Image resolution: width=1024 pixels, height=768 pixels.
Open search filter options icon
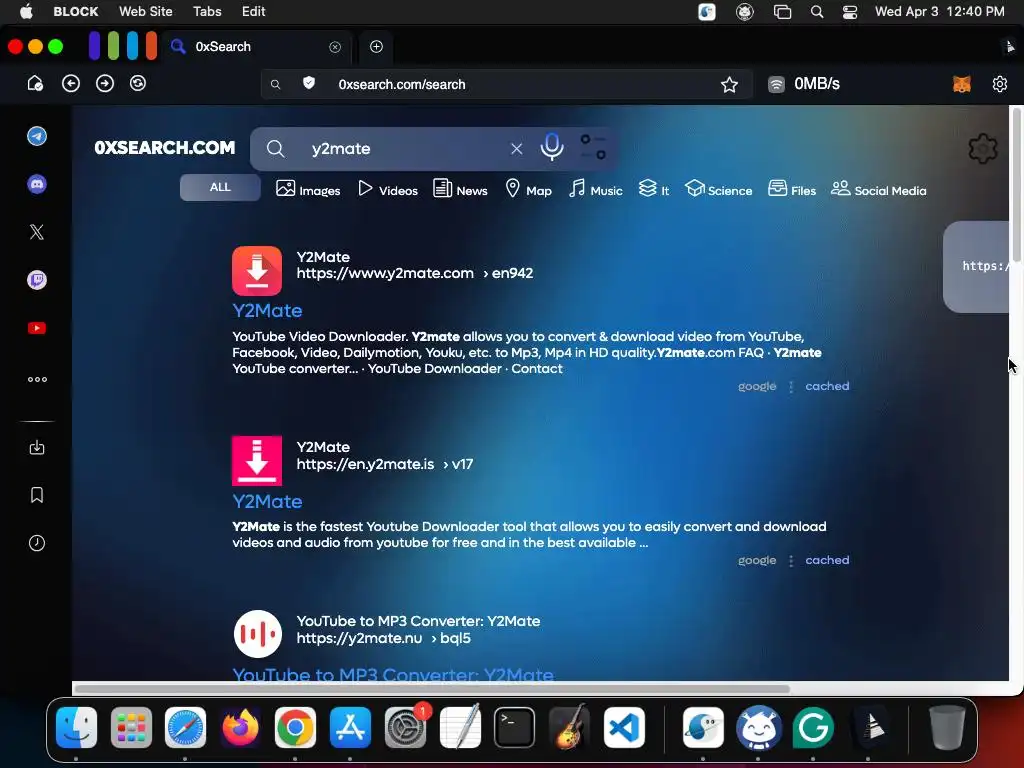[x=593, y=148]
